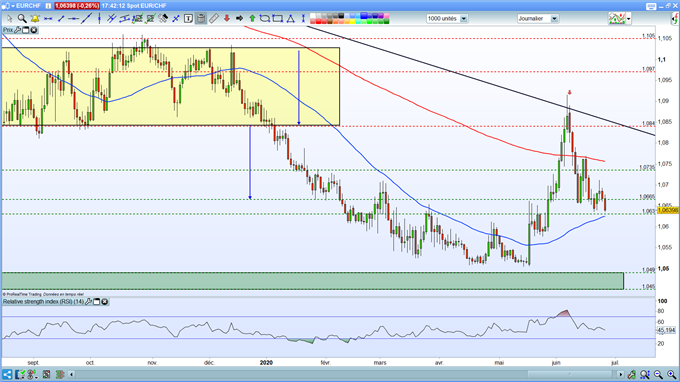Screen dimensions: 680x382
Task: Select the crossed lines fork tool
Action: click(111, 18)
